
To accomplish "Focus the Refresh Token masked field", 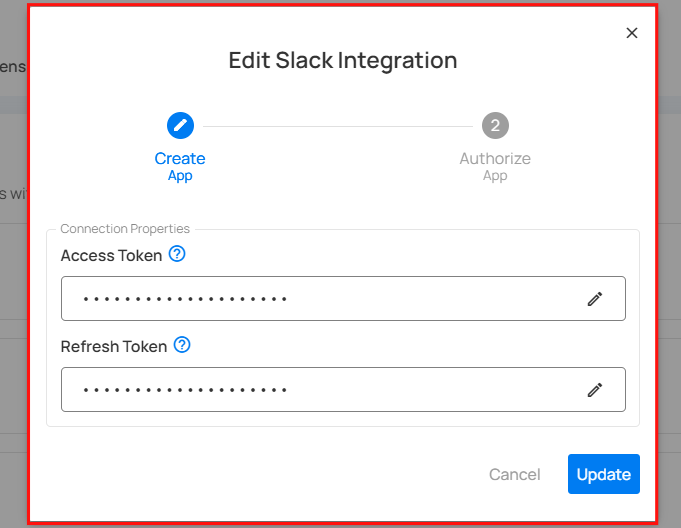I will coord(343,389).
